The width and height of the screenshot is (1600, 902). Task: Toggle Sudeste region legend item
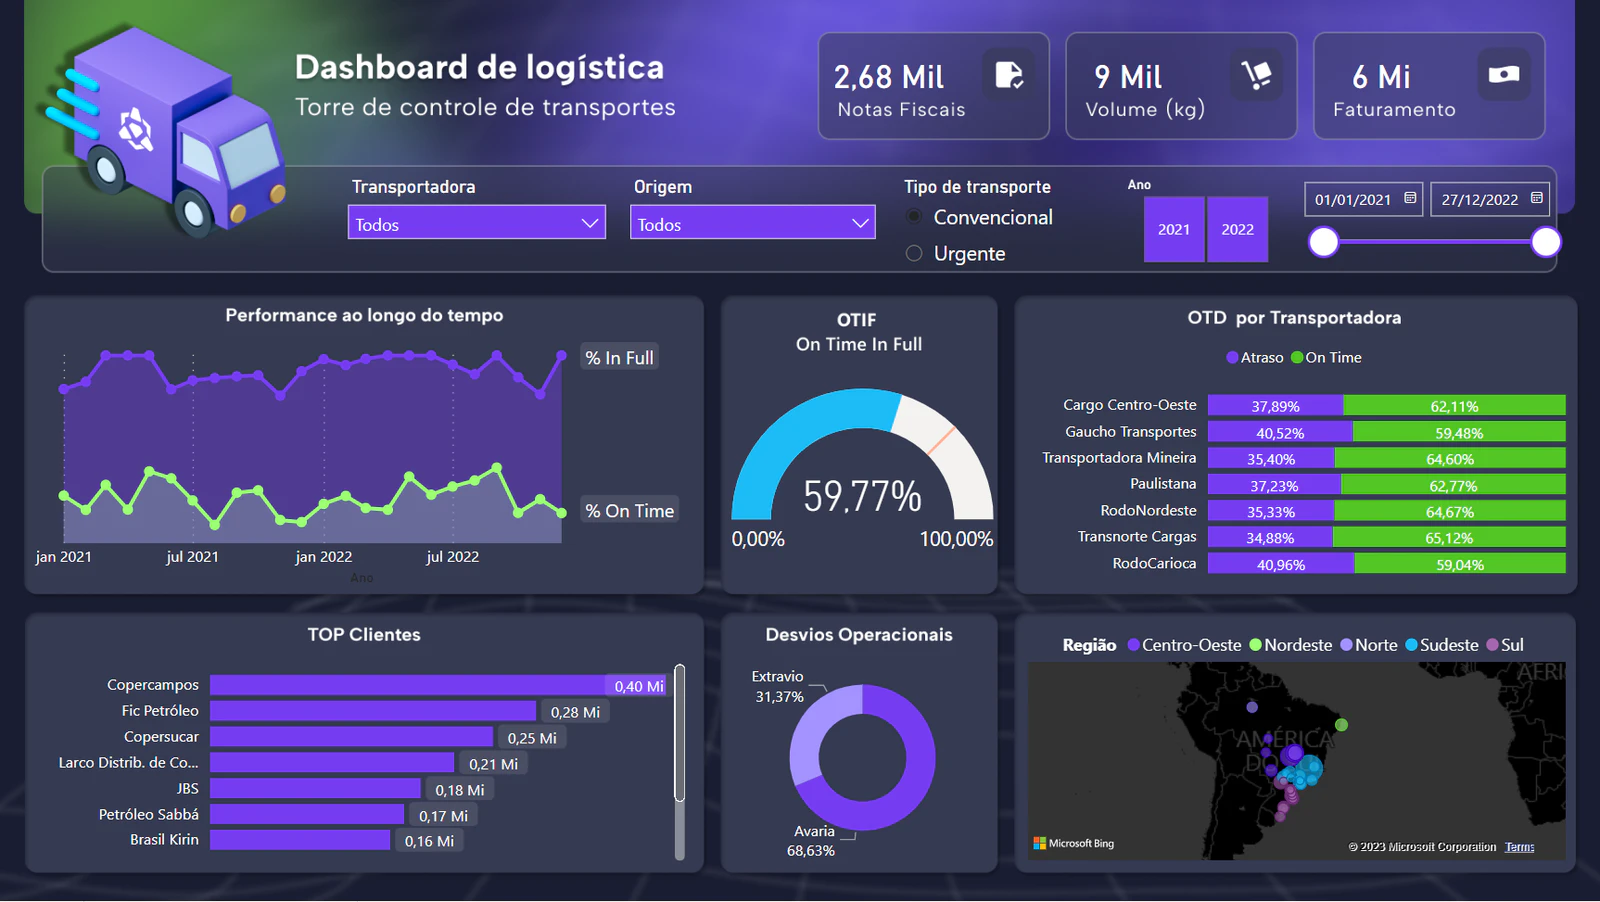[1442, 645]
